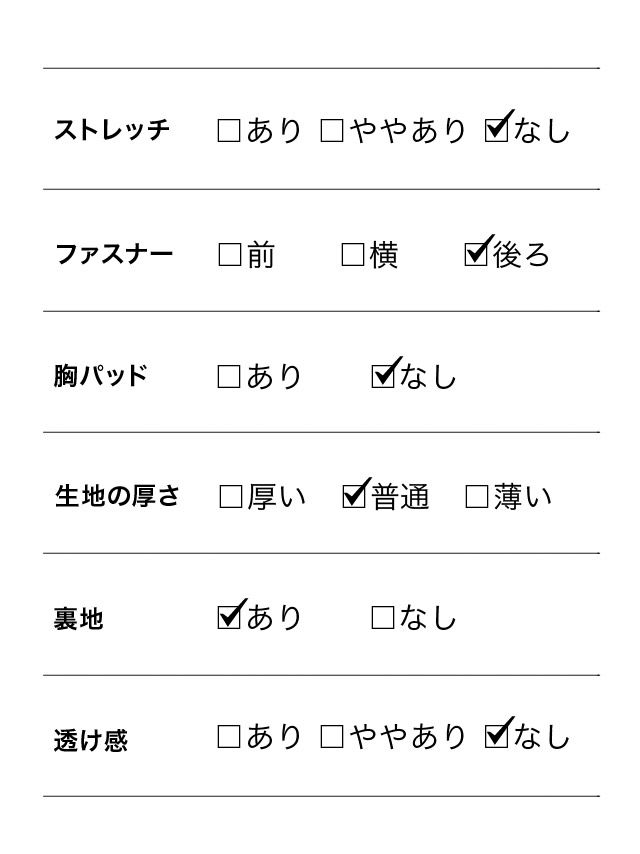Image resolution: width=640 pixels, height=854 pixels.
Task: Uncheck the 裏地 あり checkbox
Action: click(x=229, y=617)
